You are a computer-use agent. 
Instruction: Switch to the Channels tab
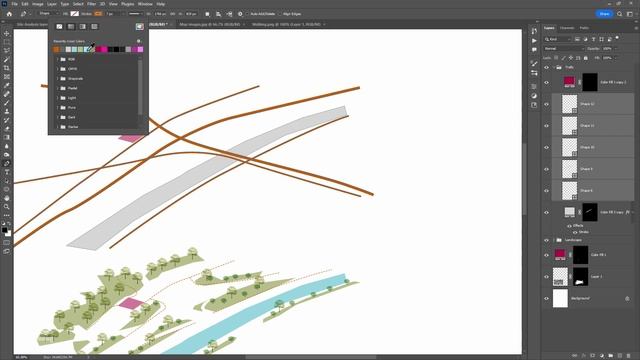[567, 28]
